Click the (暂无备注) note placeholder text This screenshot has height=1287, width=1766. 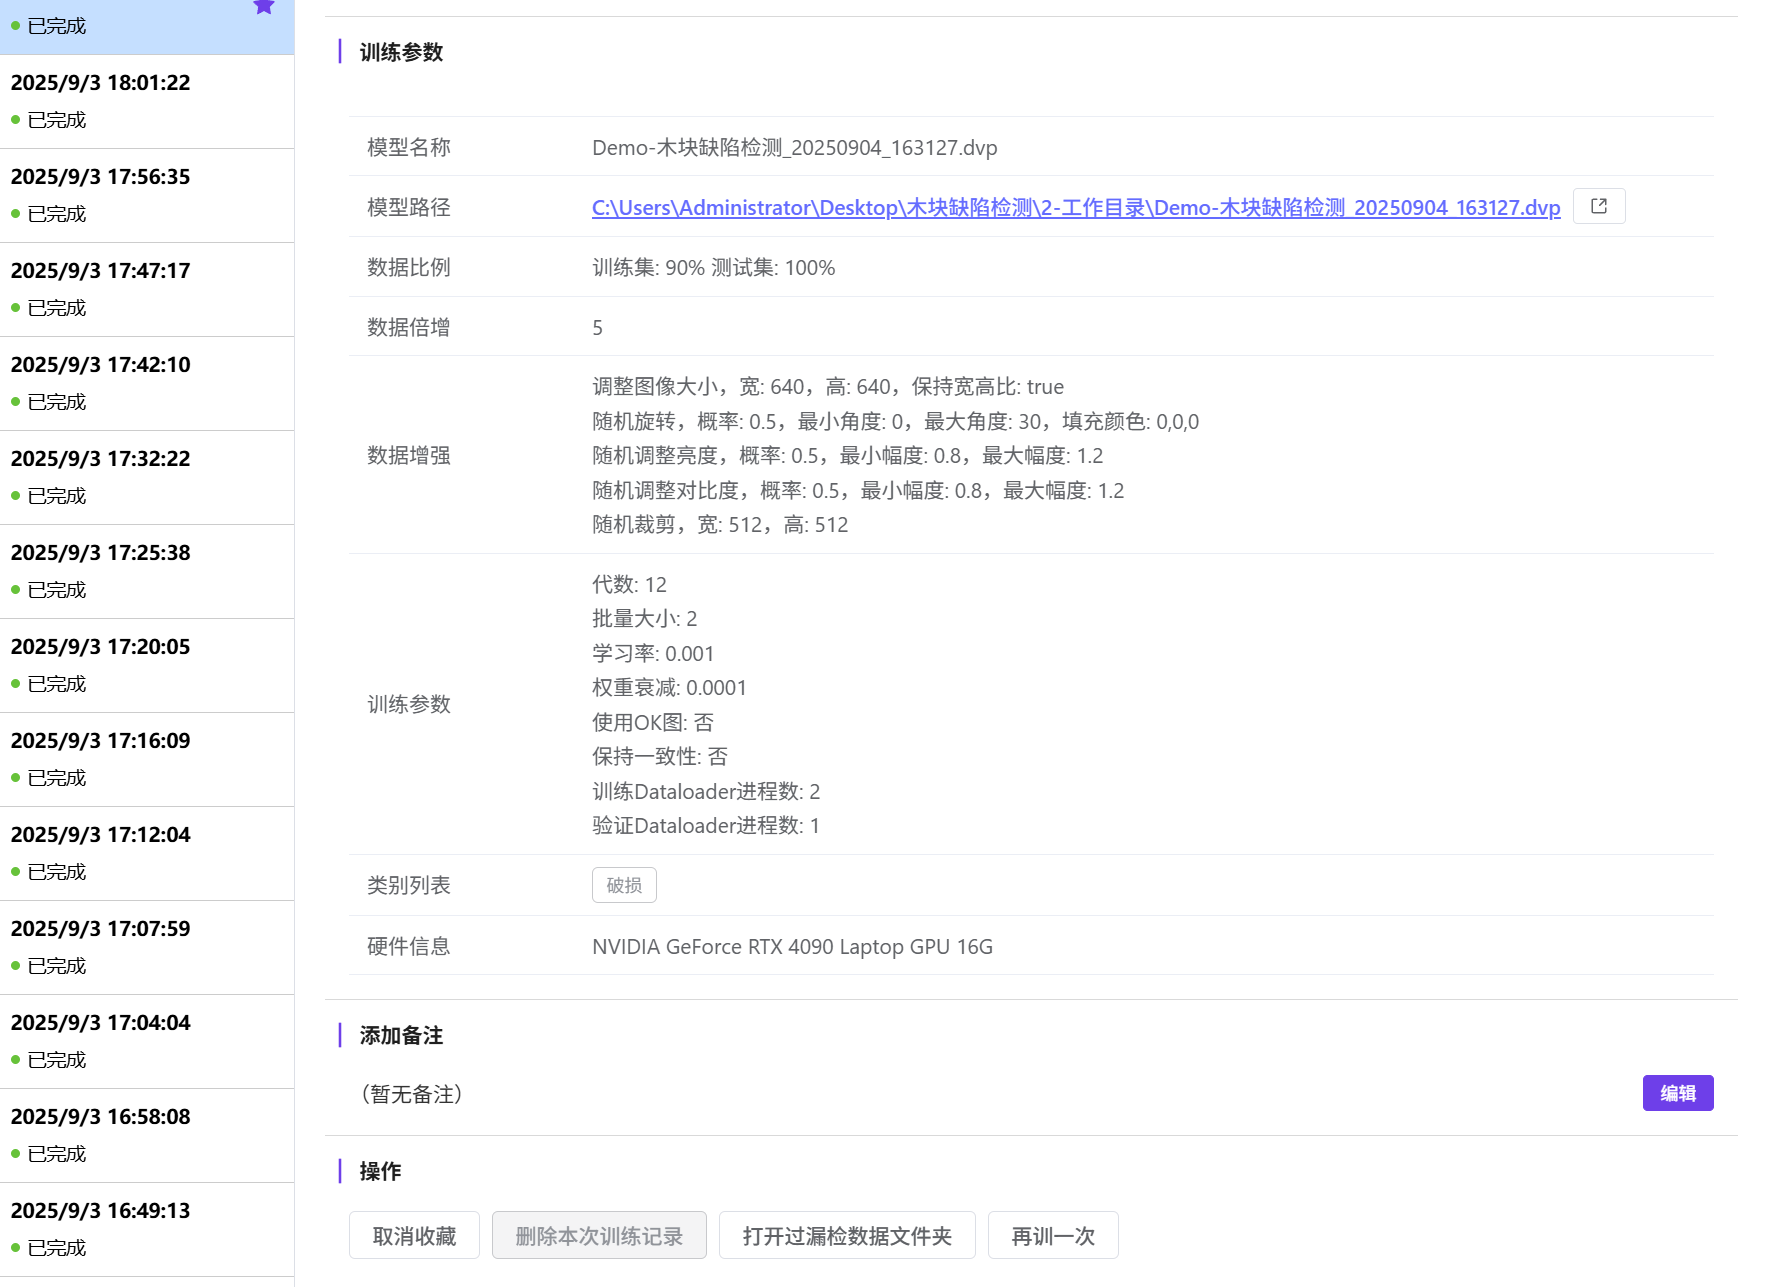click(411, 1094)
